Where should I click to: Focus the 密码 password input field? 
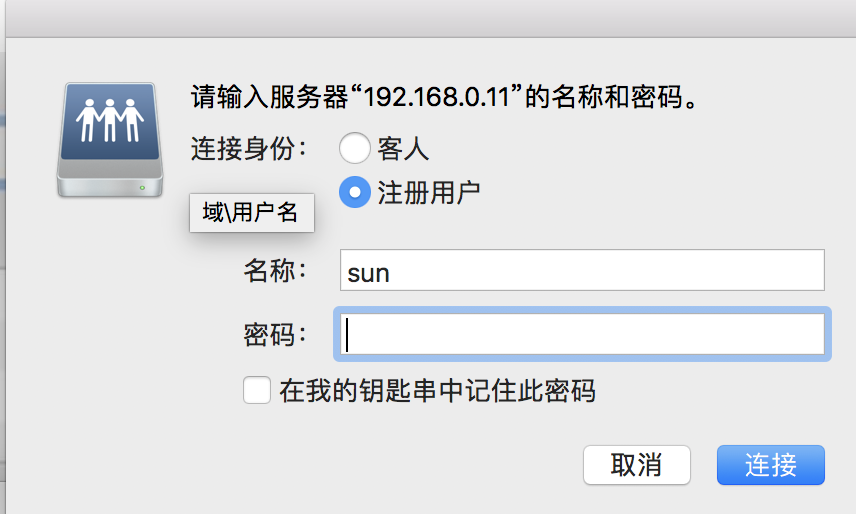(x=580, y=334)
